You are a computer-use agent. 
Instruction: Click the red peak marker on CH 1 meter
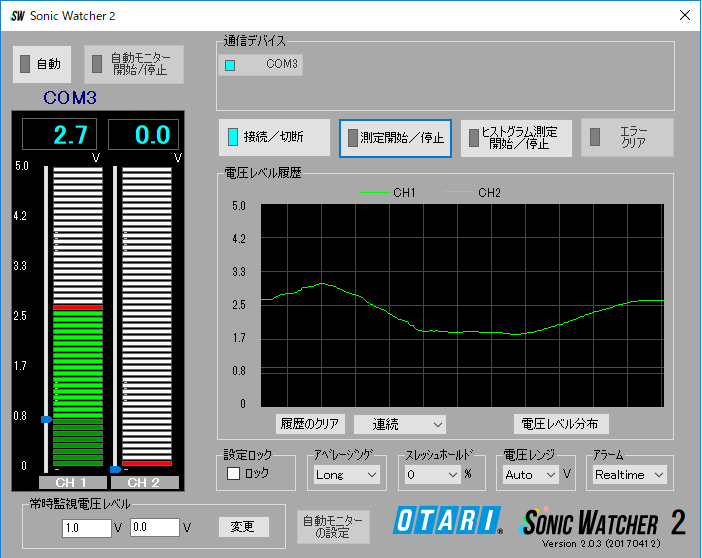[x=77, y=307]
